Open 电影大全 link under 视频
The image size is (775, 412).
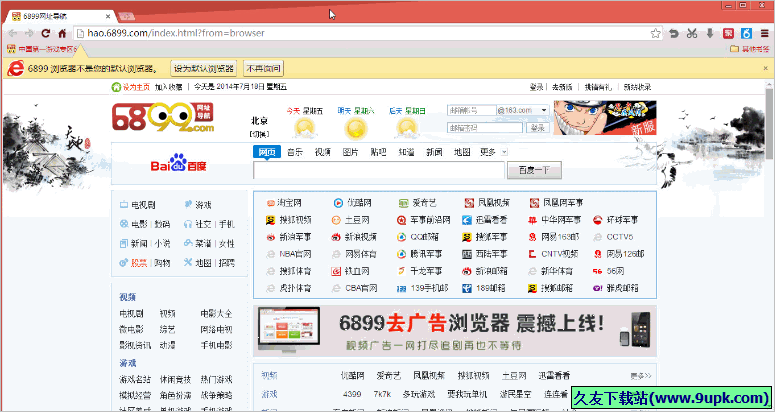coord(216,314)
